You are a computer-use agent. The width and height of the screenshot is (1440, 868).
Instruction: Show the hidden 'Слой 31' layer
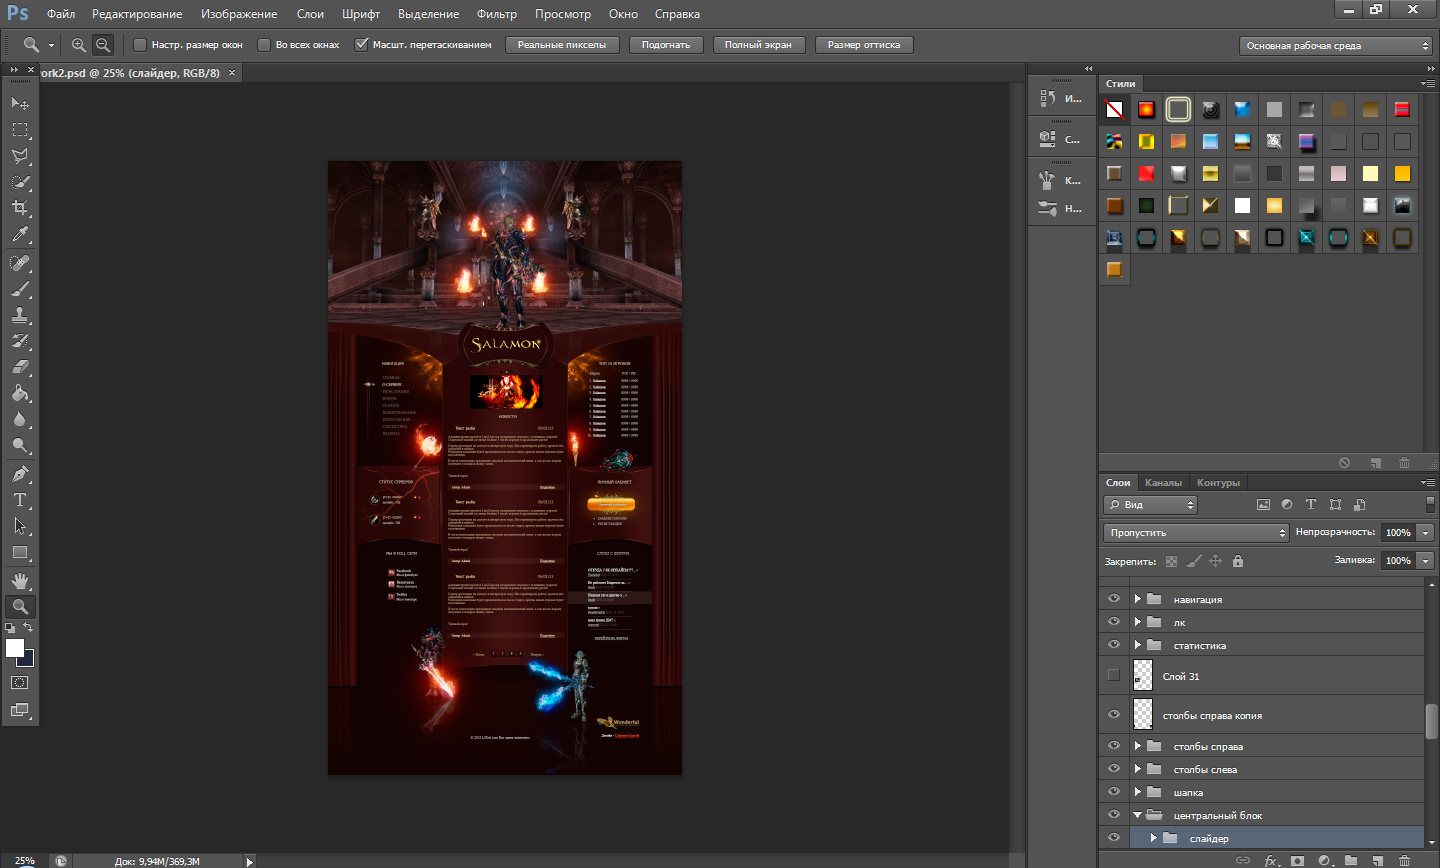[x=1114, y=676]
